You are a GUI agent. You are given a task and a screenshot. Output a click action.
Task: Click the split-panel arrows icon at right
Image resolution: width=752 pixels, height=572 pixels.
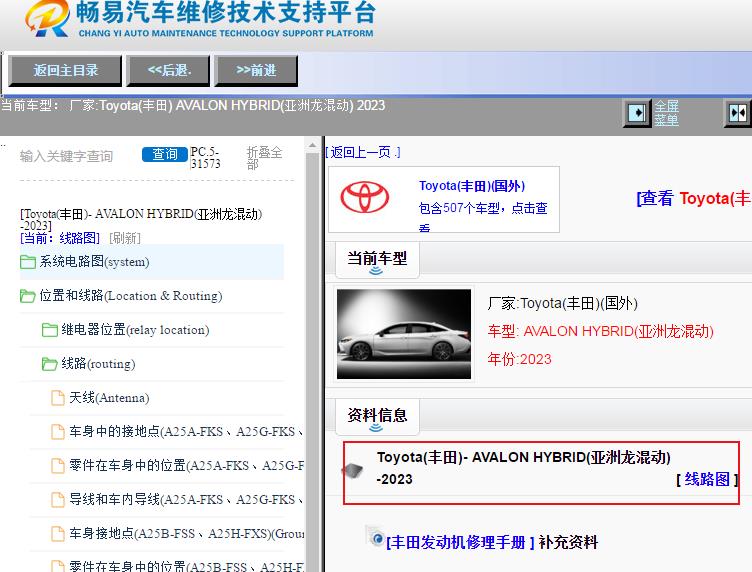point(738,114)
